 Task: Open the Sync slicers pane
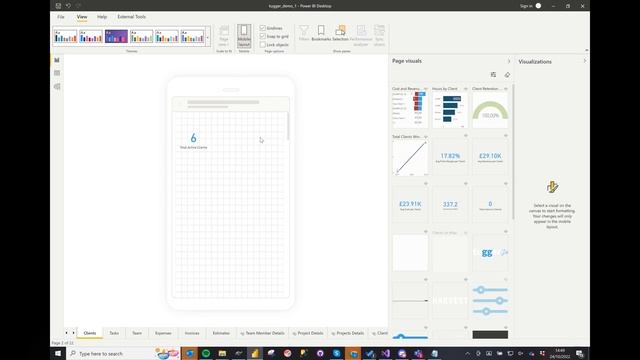pos(379,36)
